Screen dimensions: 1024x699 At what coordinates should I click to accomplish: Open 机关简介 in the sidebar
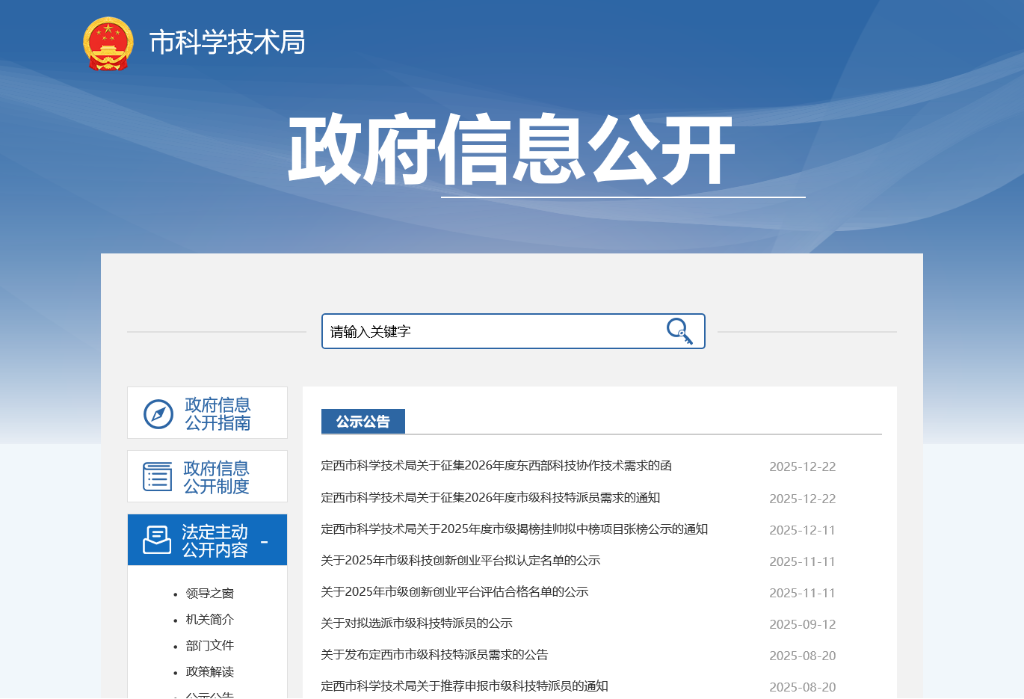(209, 619)
